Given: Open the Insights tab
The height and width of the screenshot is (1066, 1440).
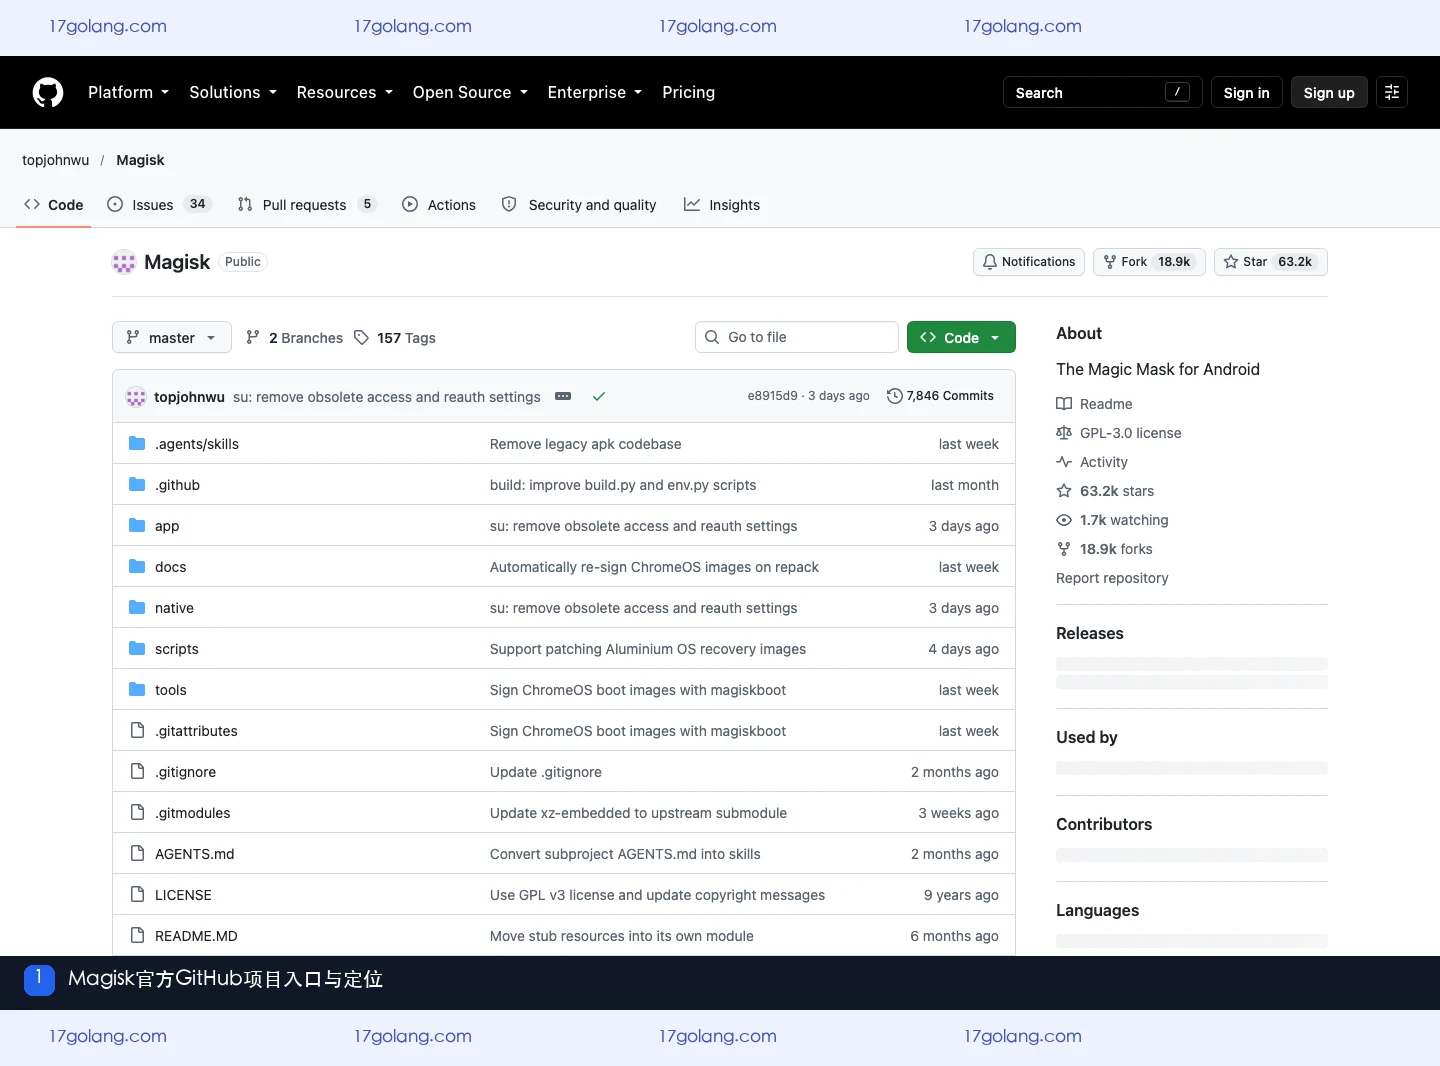Looking at the screenshot, I should tap(722, 205).
